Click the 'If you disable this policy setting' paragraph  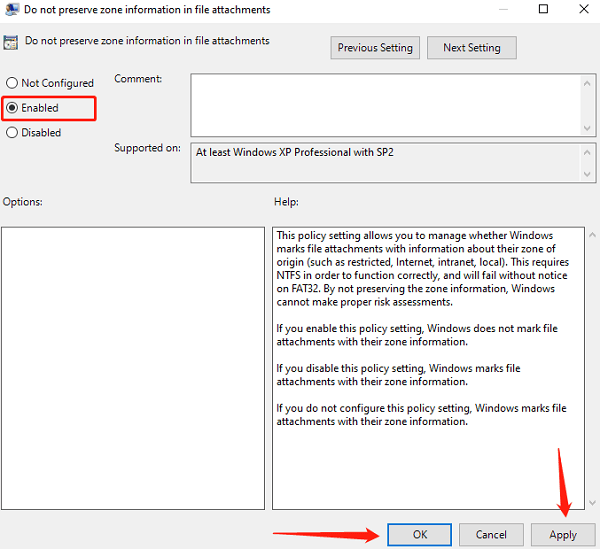[x=398, y=375]
